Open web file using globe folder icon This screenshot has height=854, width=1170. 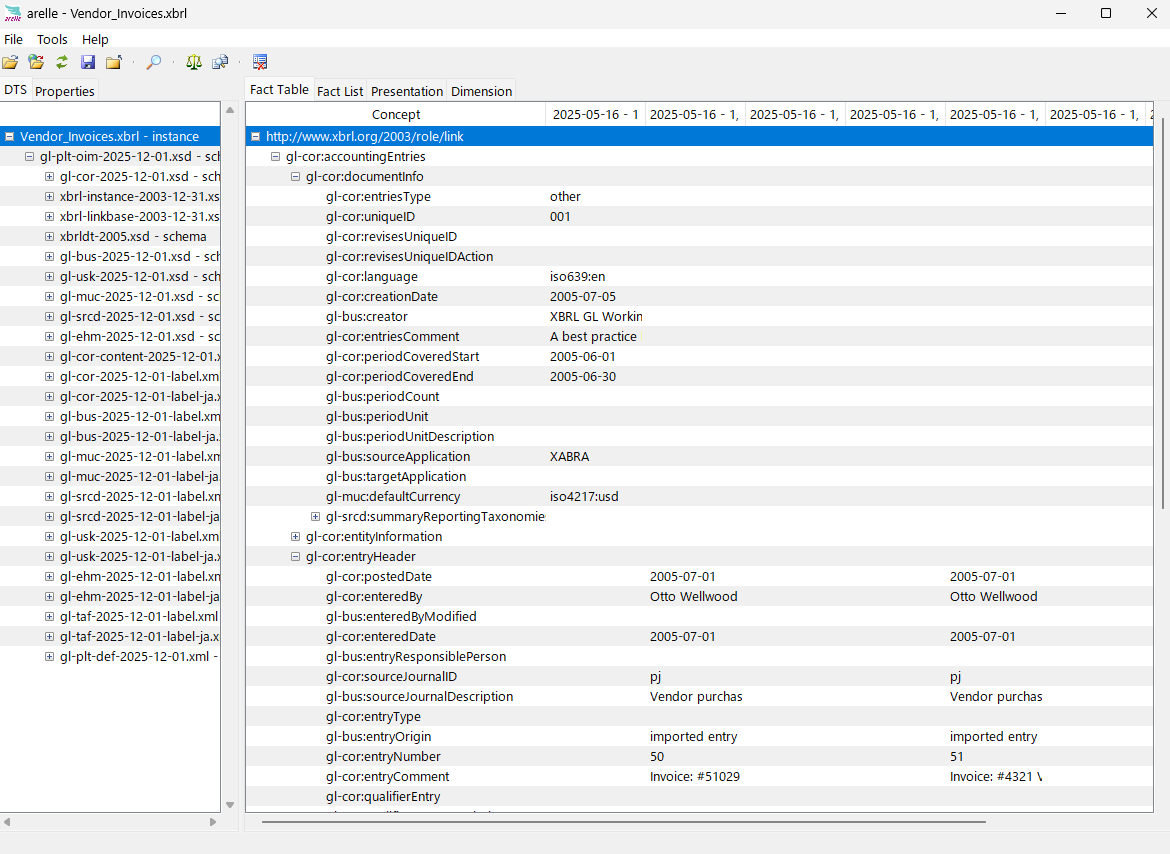point(36,63)
